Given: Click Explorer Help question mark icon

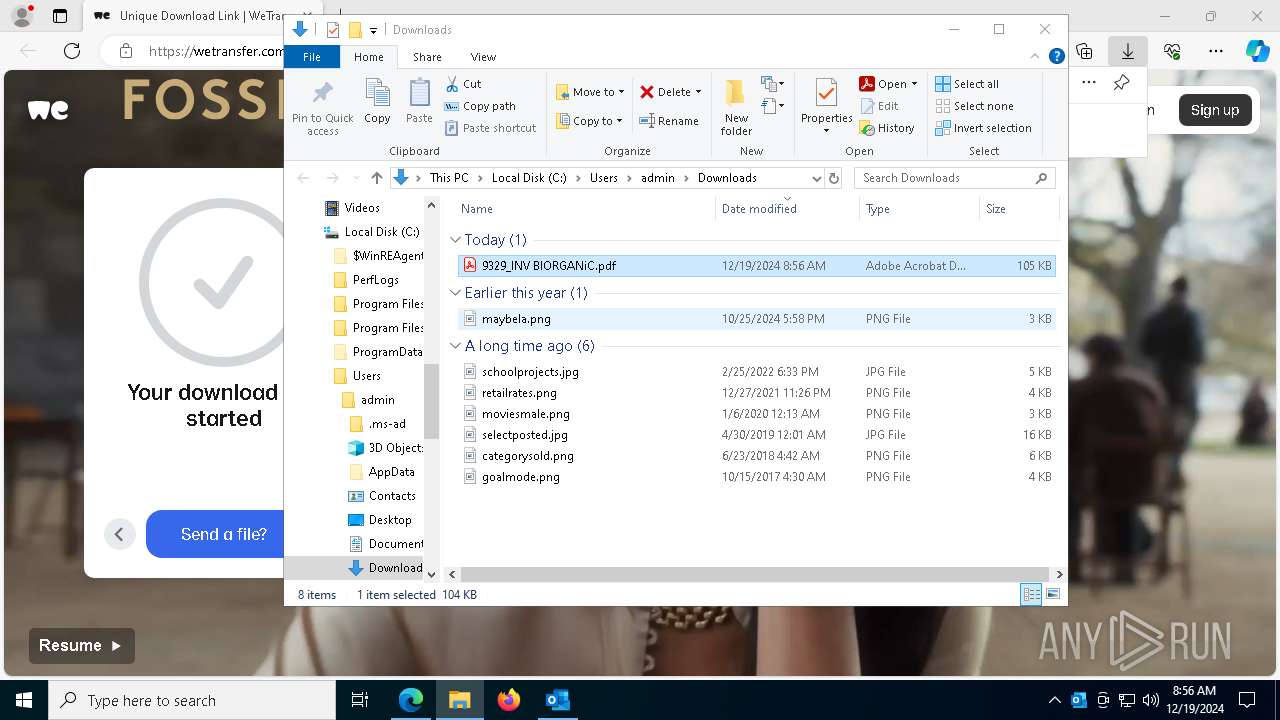Looking at the screenshot, I should 1056,57.
